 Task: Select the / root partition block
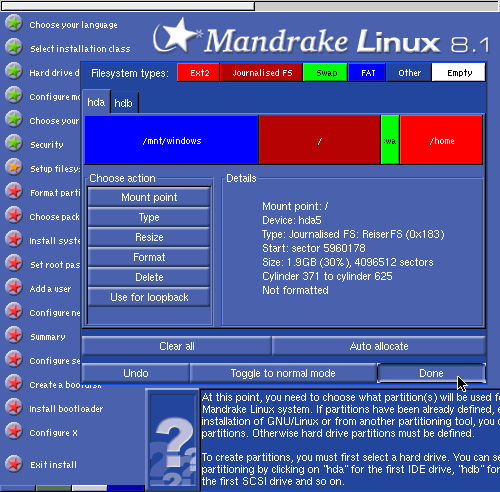[319, 140]
